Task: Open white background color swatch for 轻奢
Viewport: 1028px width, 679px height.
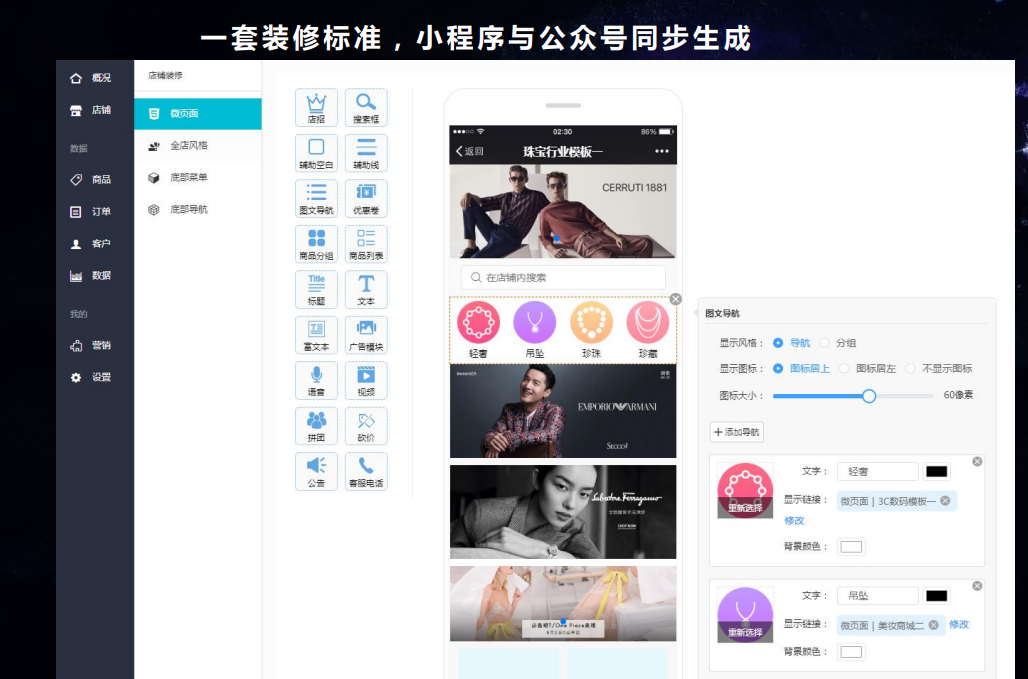Action: (851, 547)
